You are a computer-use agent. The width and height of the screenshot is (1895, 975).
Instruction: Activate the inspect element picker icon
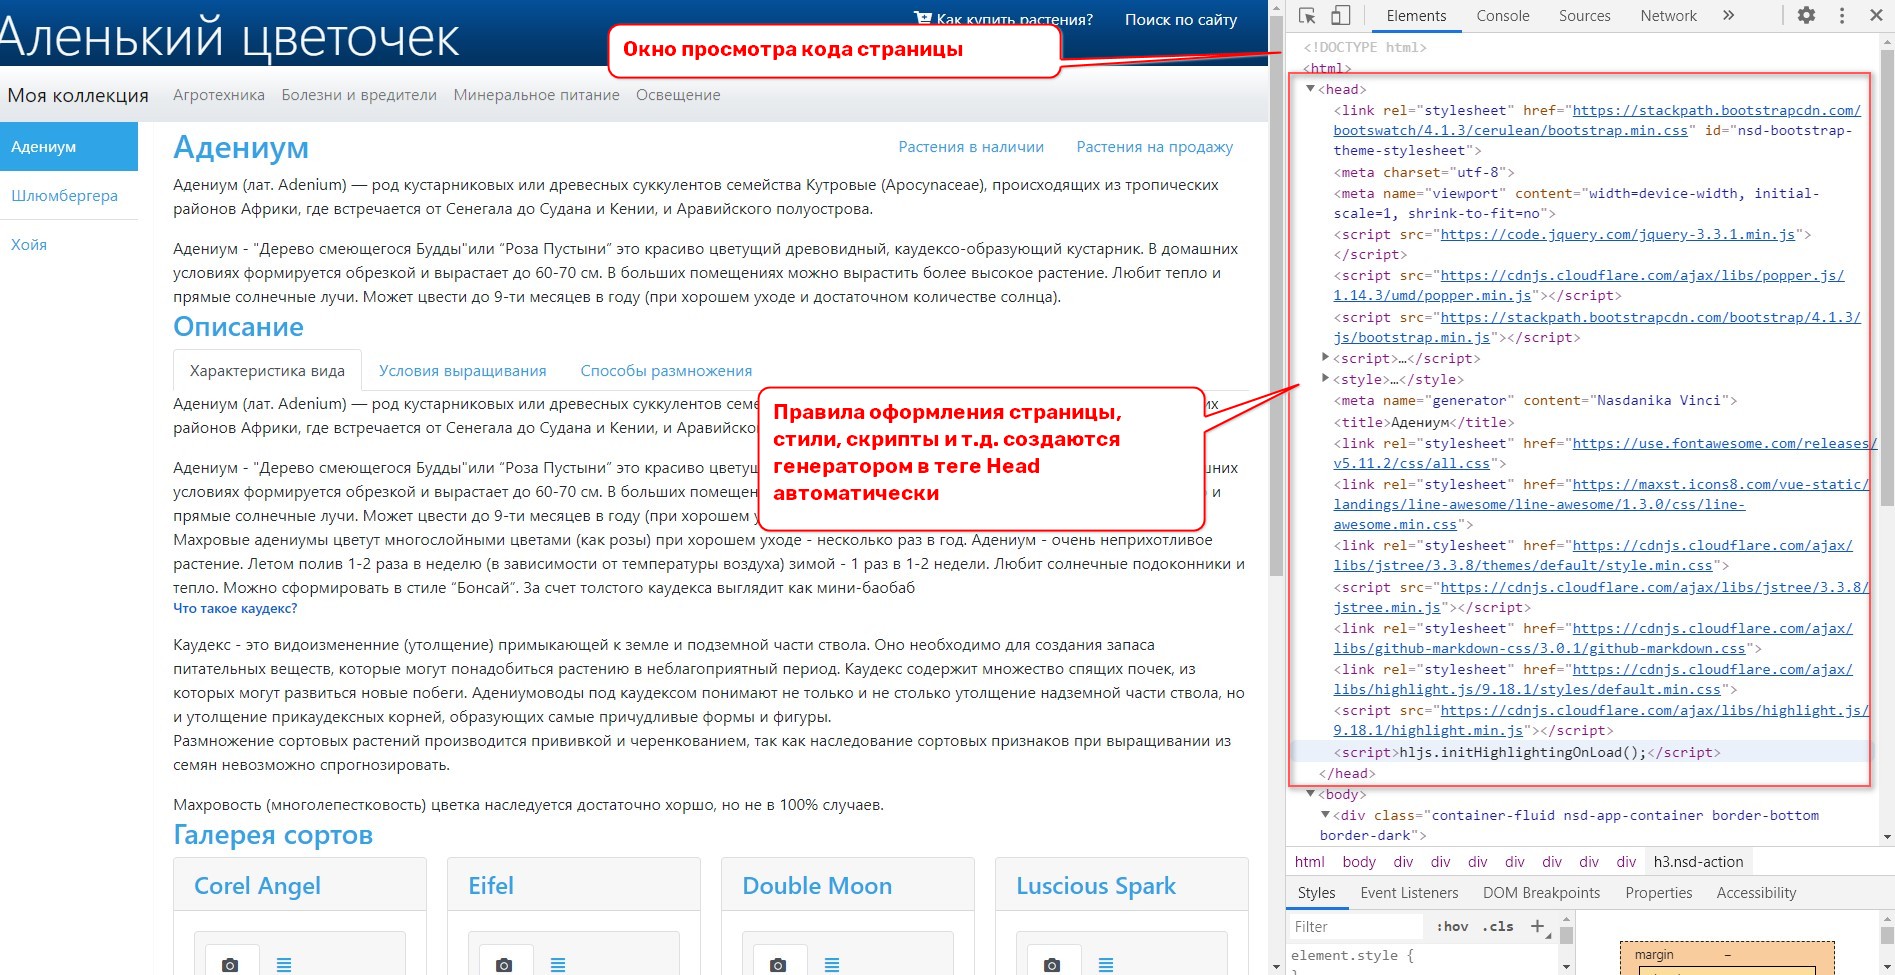point(1307,16)
